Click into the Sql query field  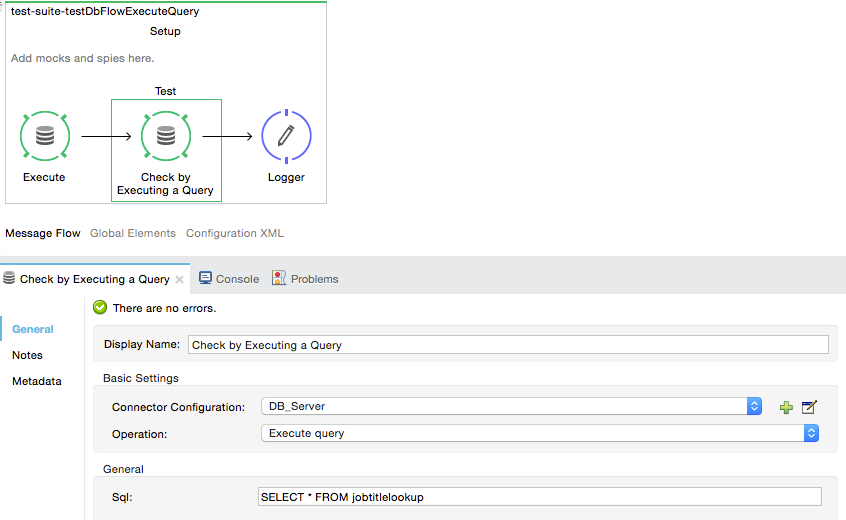click(540, 497)
